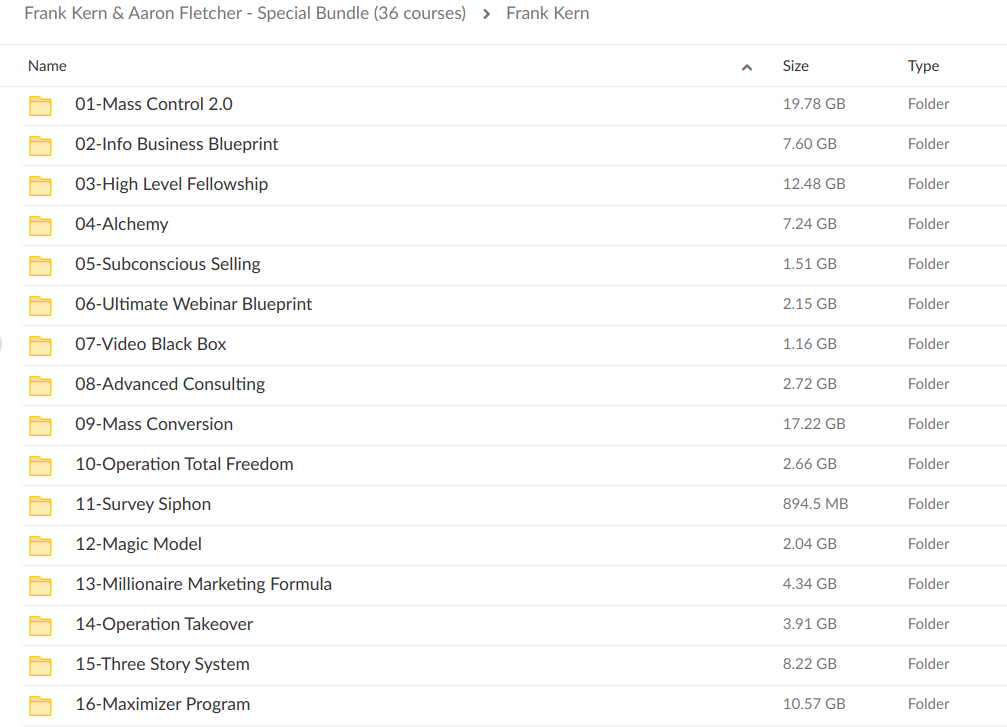
Task: Click the folder icon beside 13-Millionaire Marketing Formula
Action: coord(40,584)
